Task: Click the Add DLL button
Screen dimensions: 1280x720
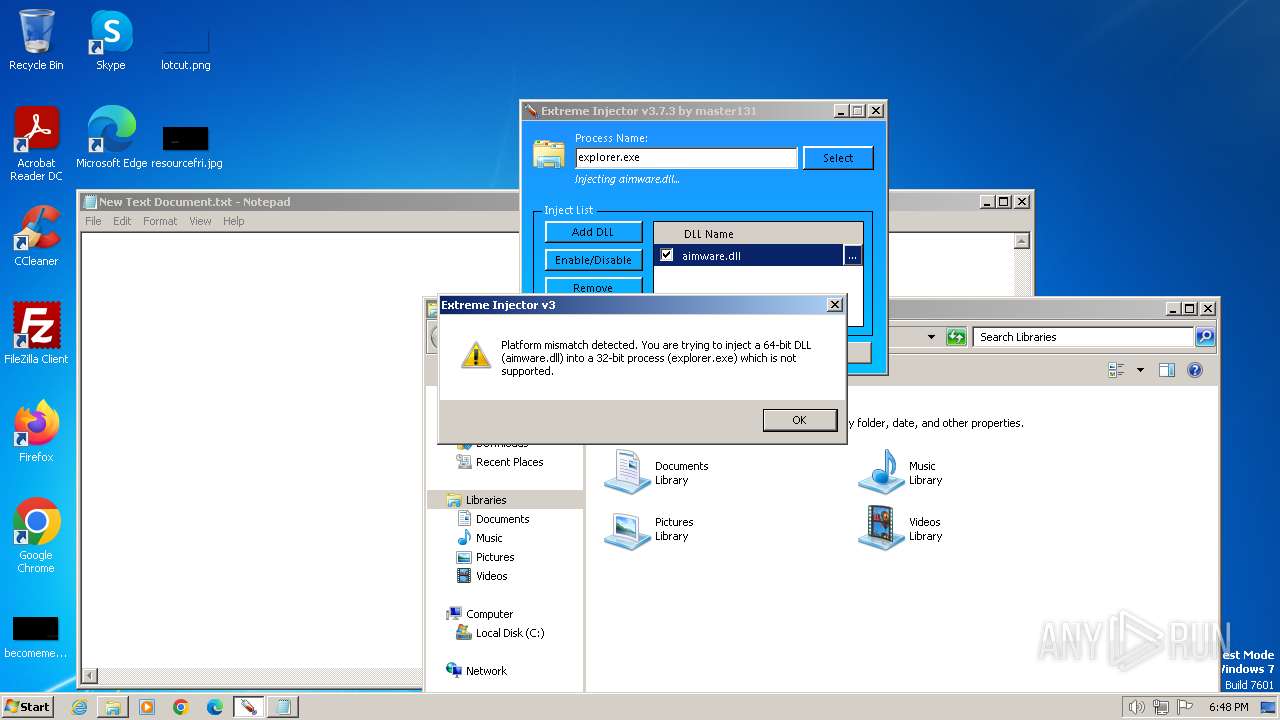Action: coord(593,232)
